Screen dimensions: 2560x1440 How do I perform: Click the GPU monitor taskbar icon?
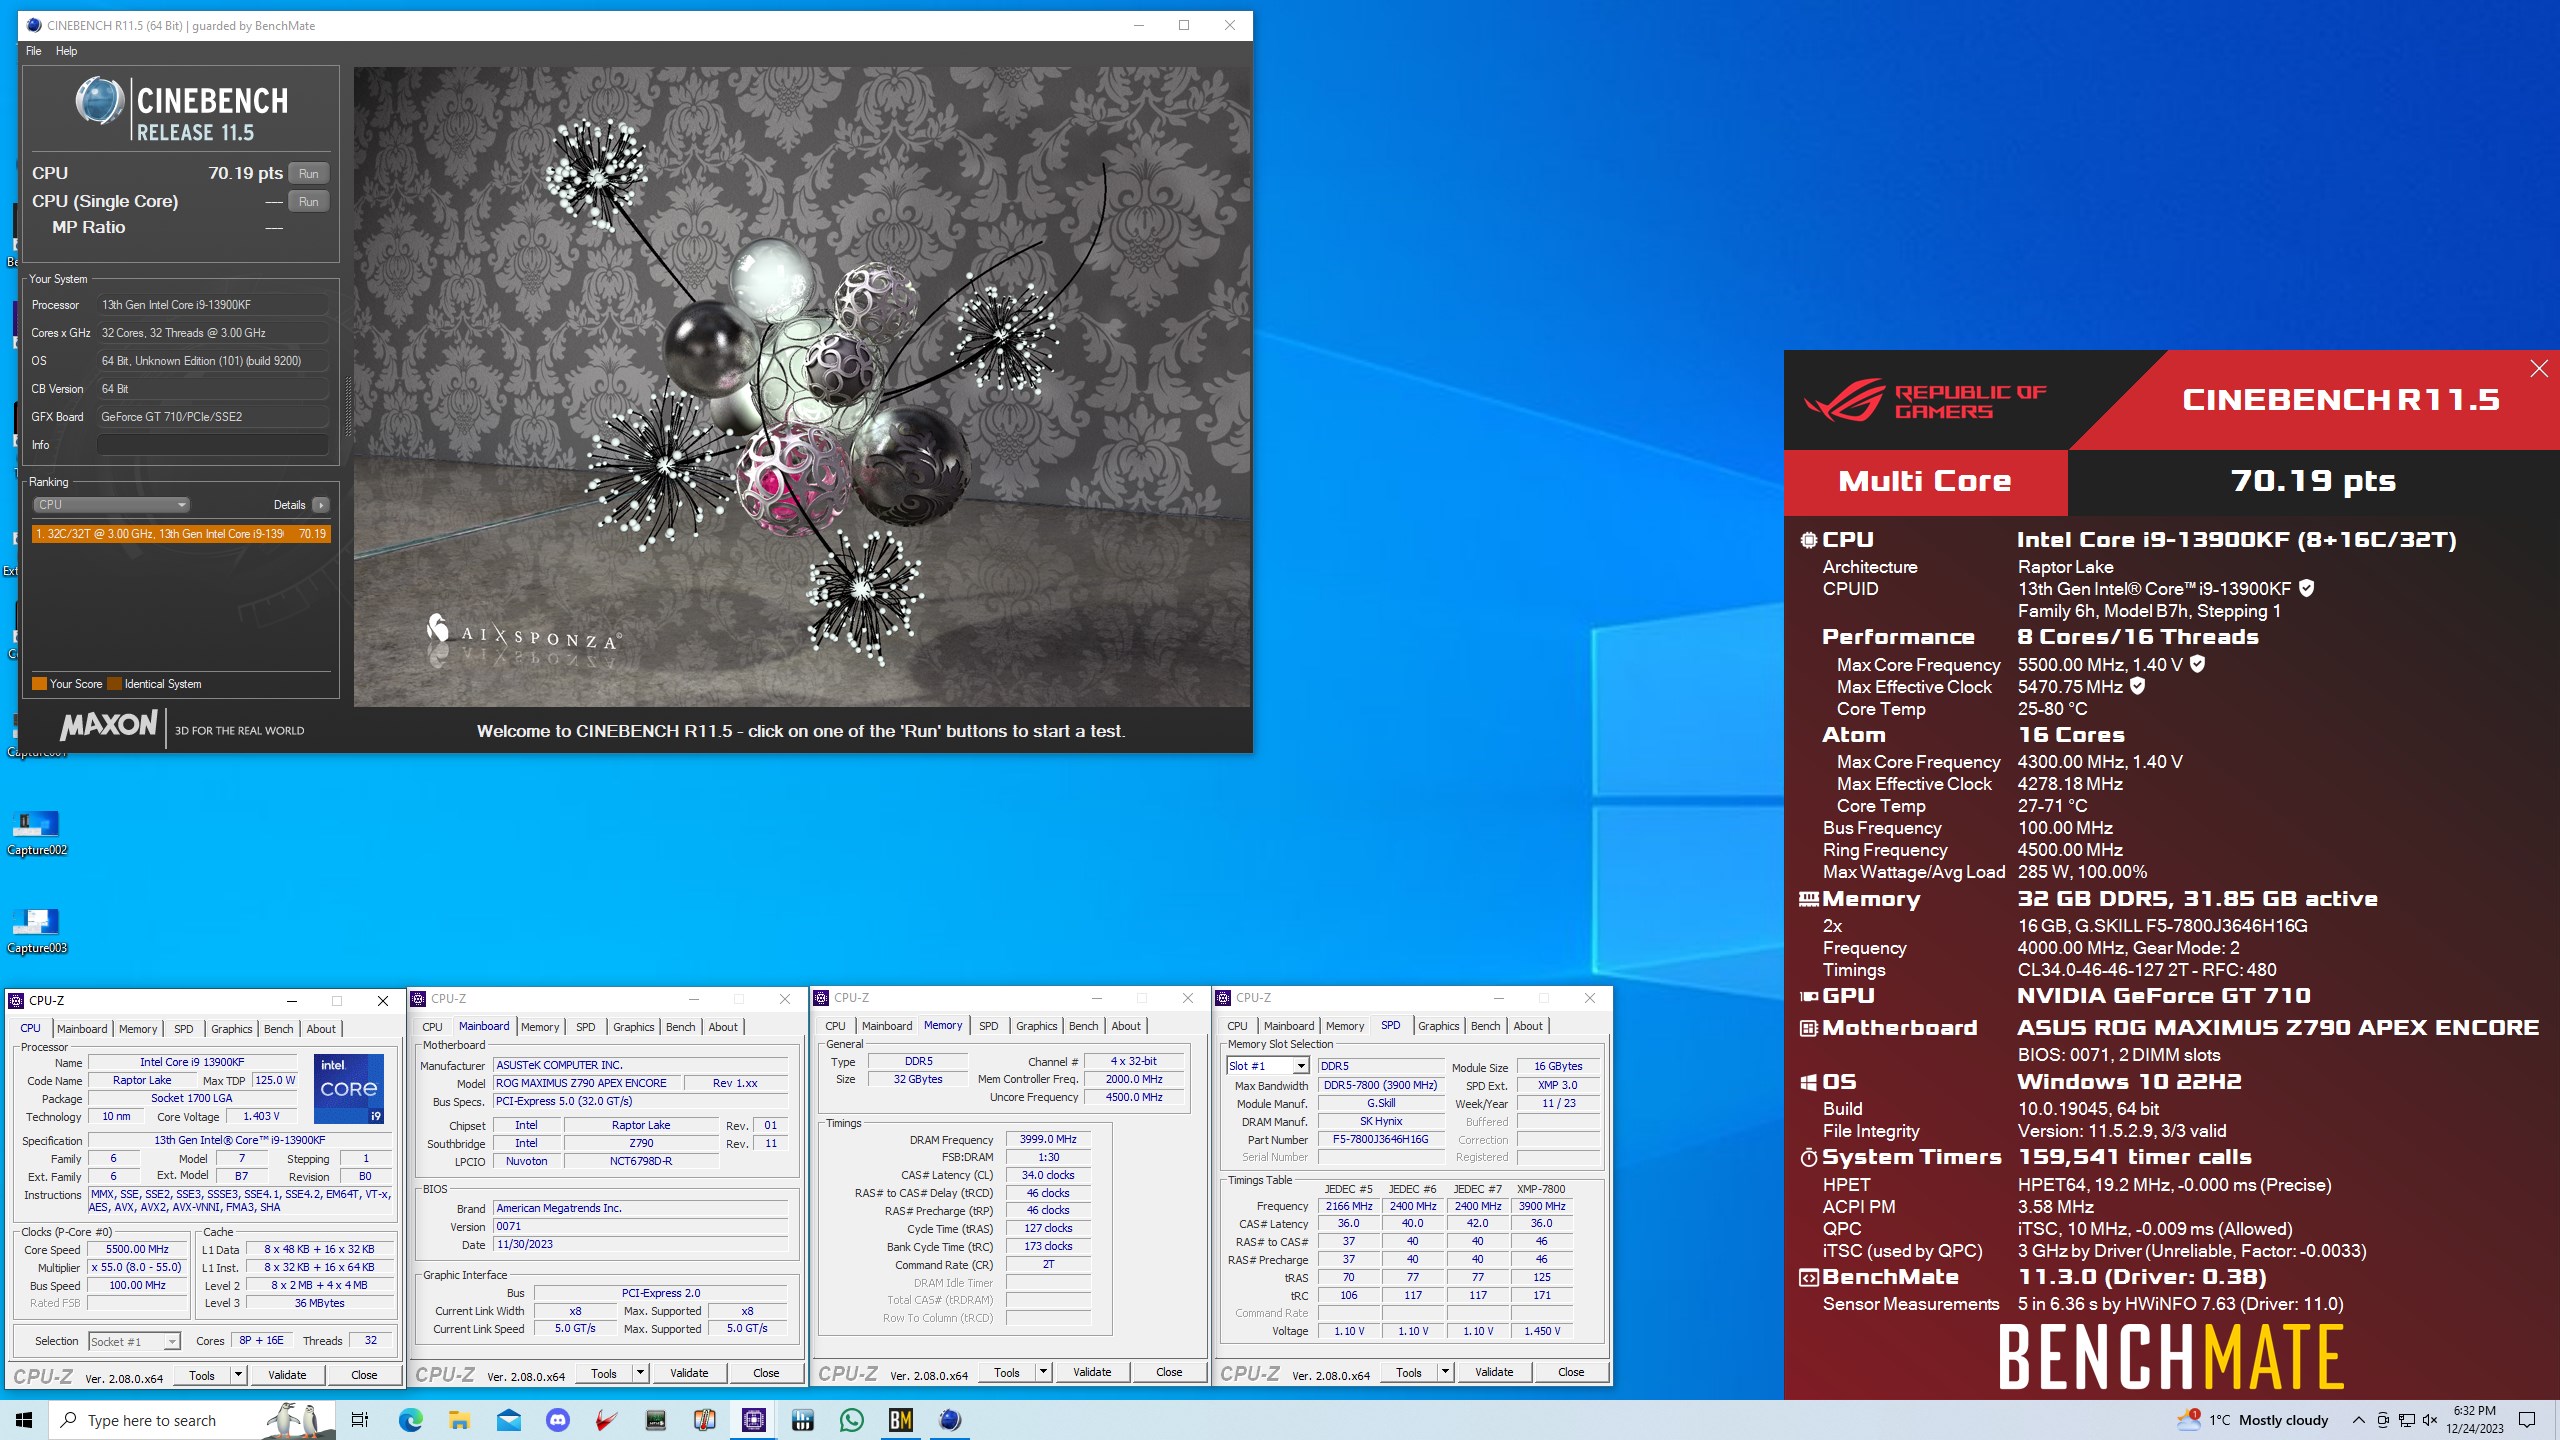(655, 1420)
